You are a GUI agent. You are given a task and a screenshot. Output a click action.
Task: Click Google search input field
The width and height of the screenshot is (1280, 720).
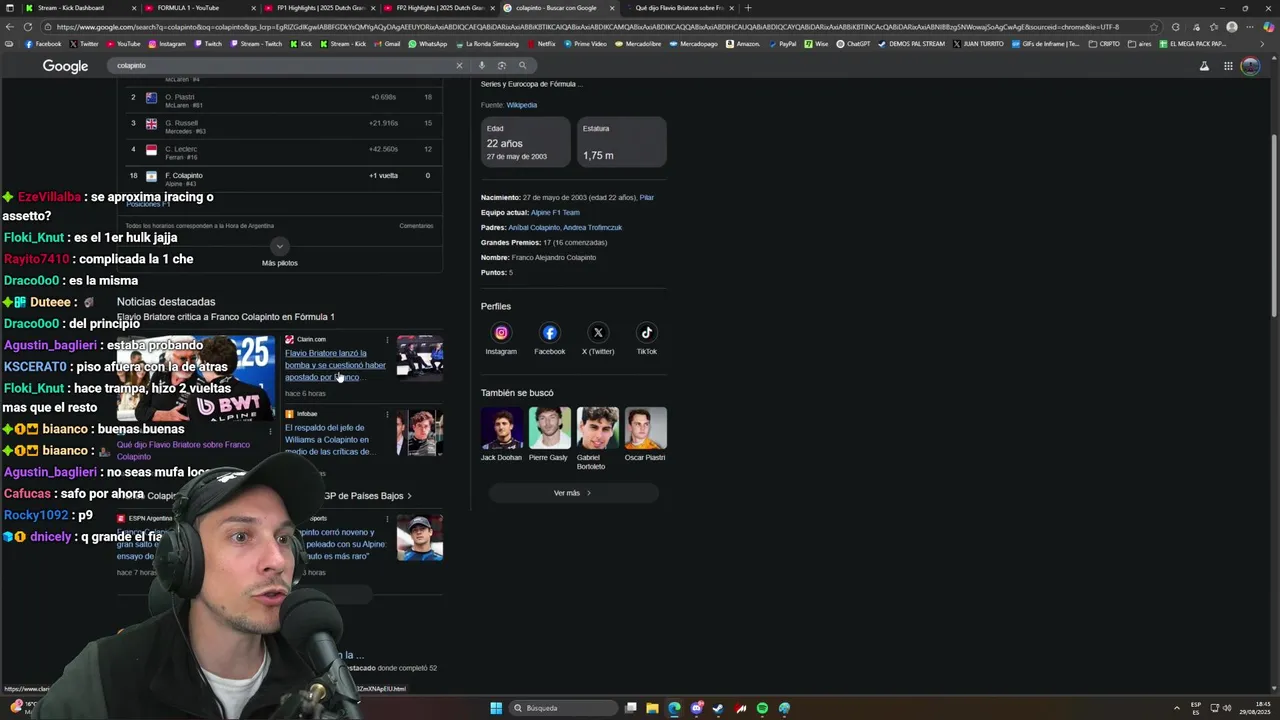point(280,65)
